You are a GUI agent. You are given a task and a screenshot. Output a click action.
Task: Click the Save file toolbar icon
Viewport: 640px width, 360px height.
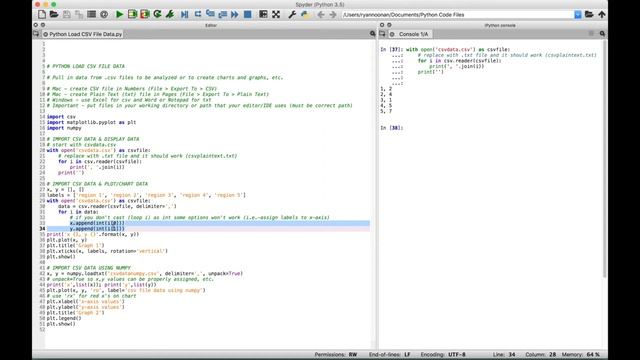point(67,14)
